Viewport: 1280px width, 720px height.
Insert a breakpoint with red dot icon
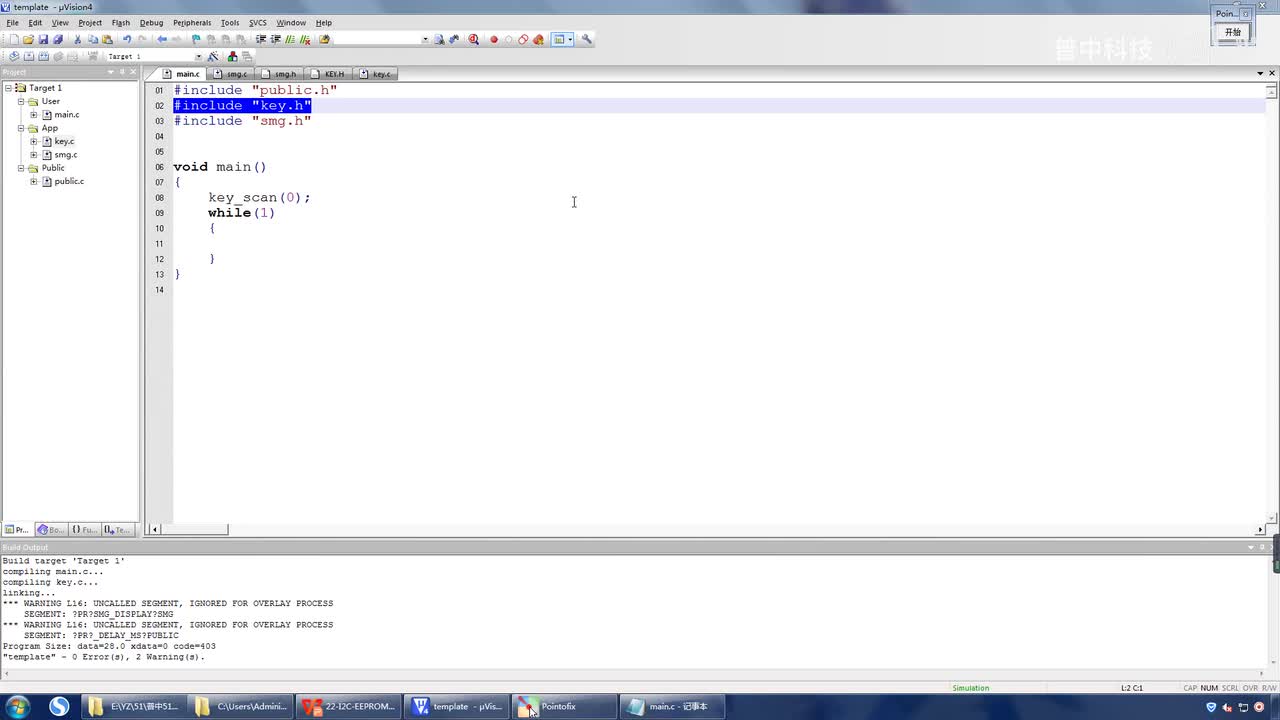493,40
